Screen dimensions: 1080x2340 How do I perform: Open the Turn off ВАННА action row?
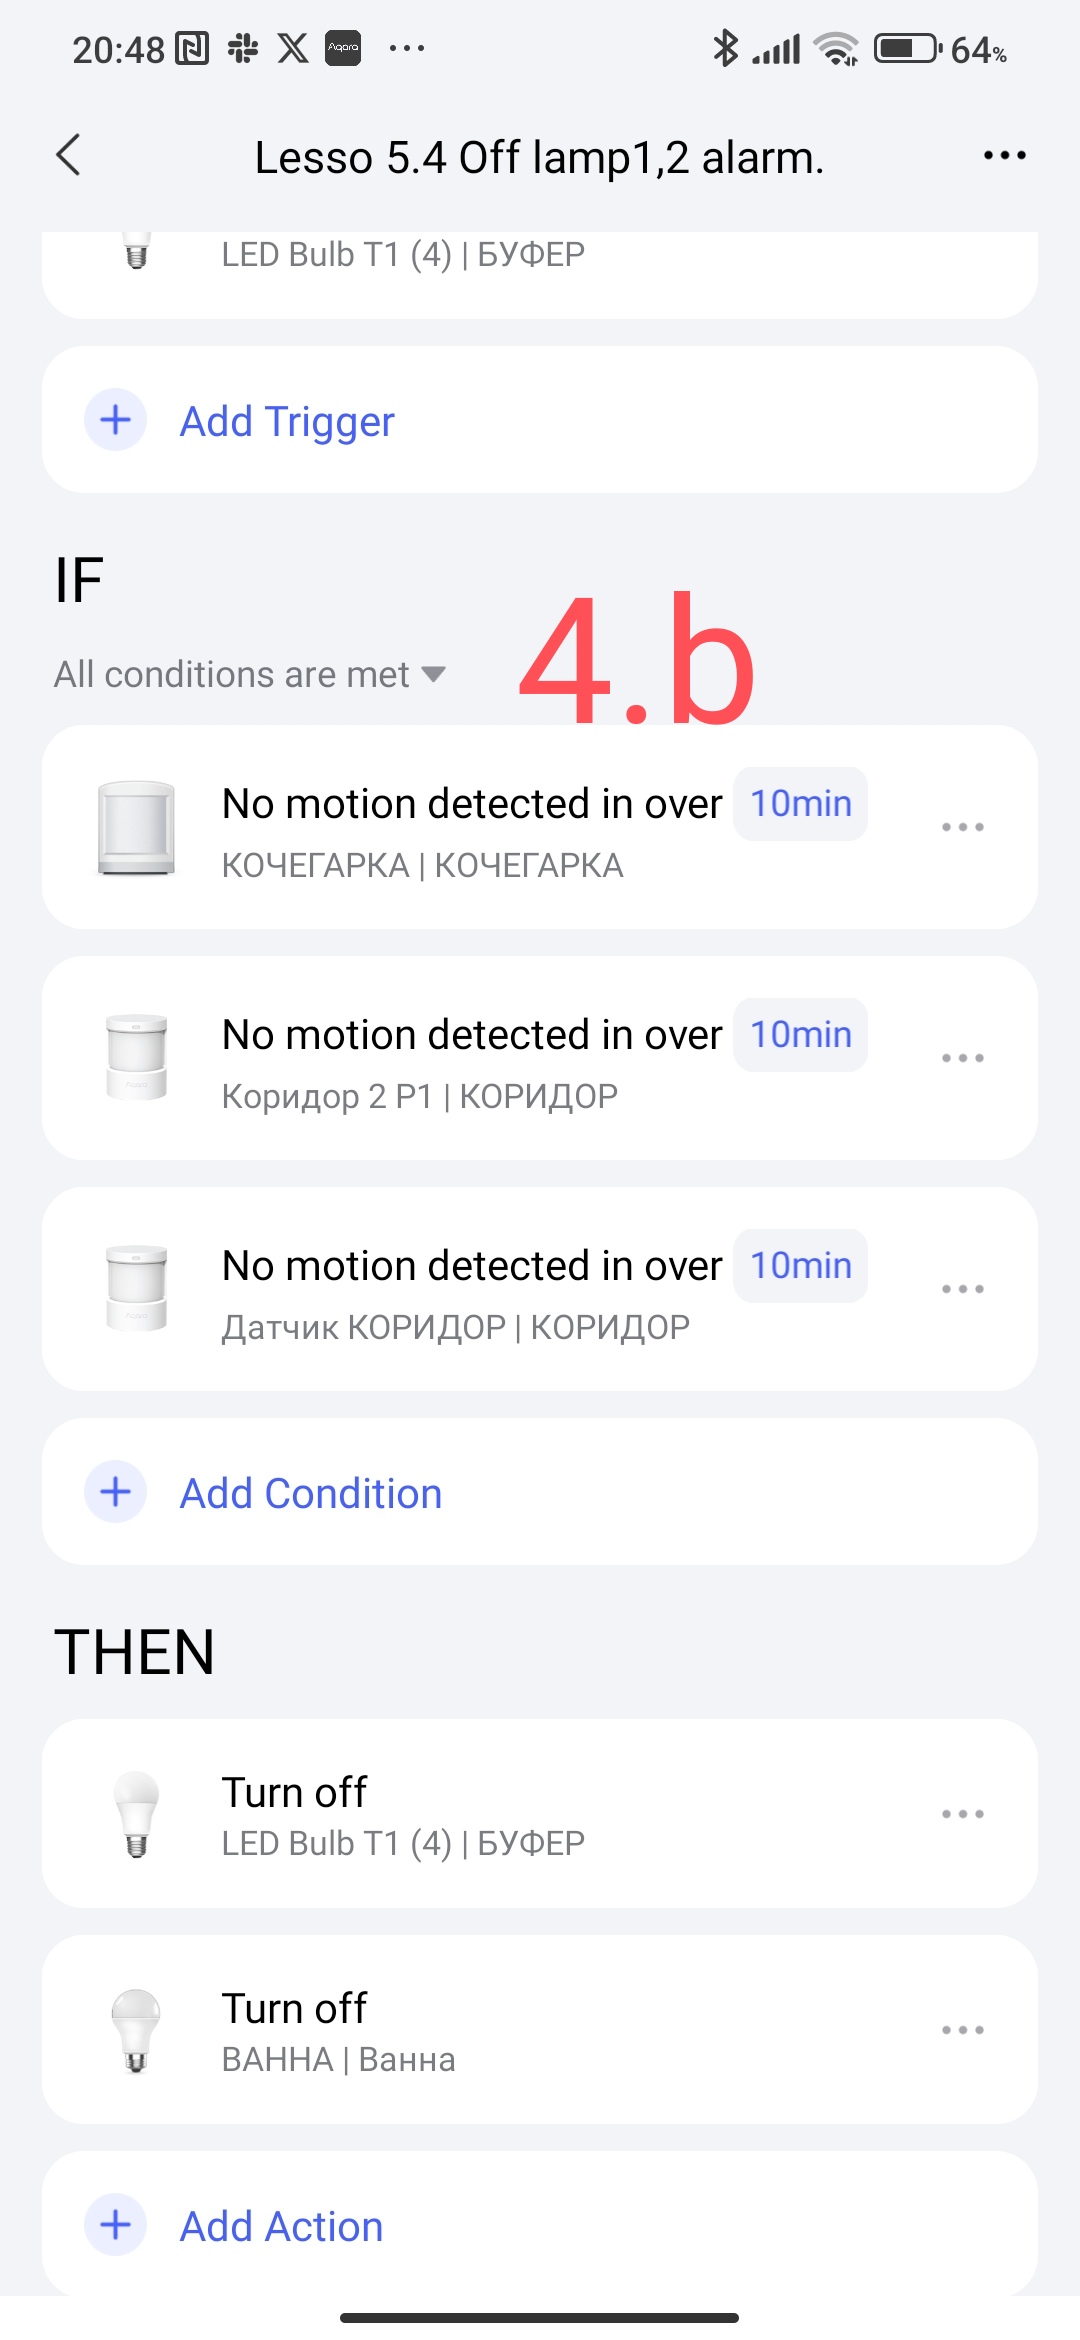pyautogui.click(x=500, y=2030)
